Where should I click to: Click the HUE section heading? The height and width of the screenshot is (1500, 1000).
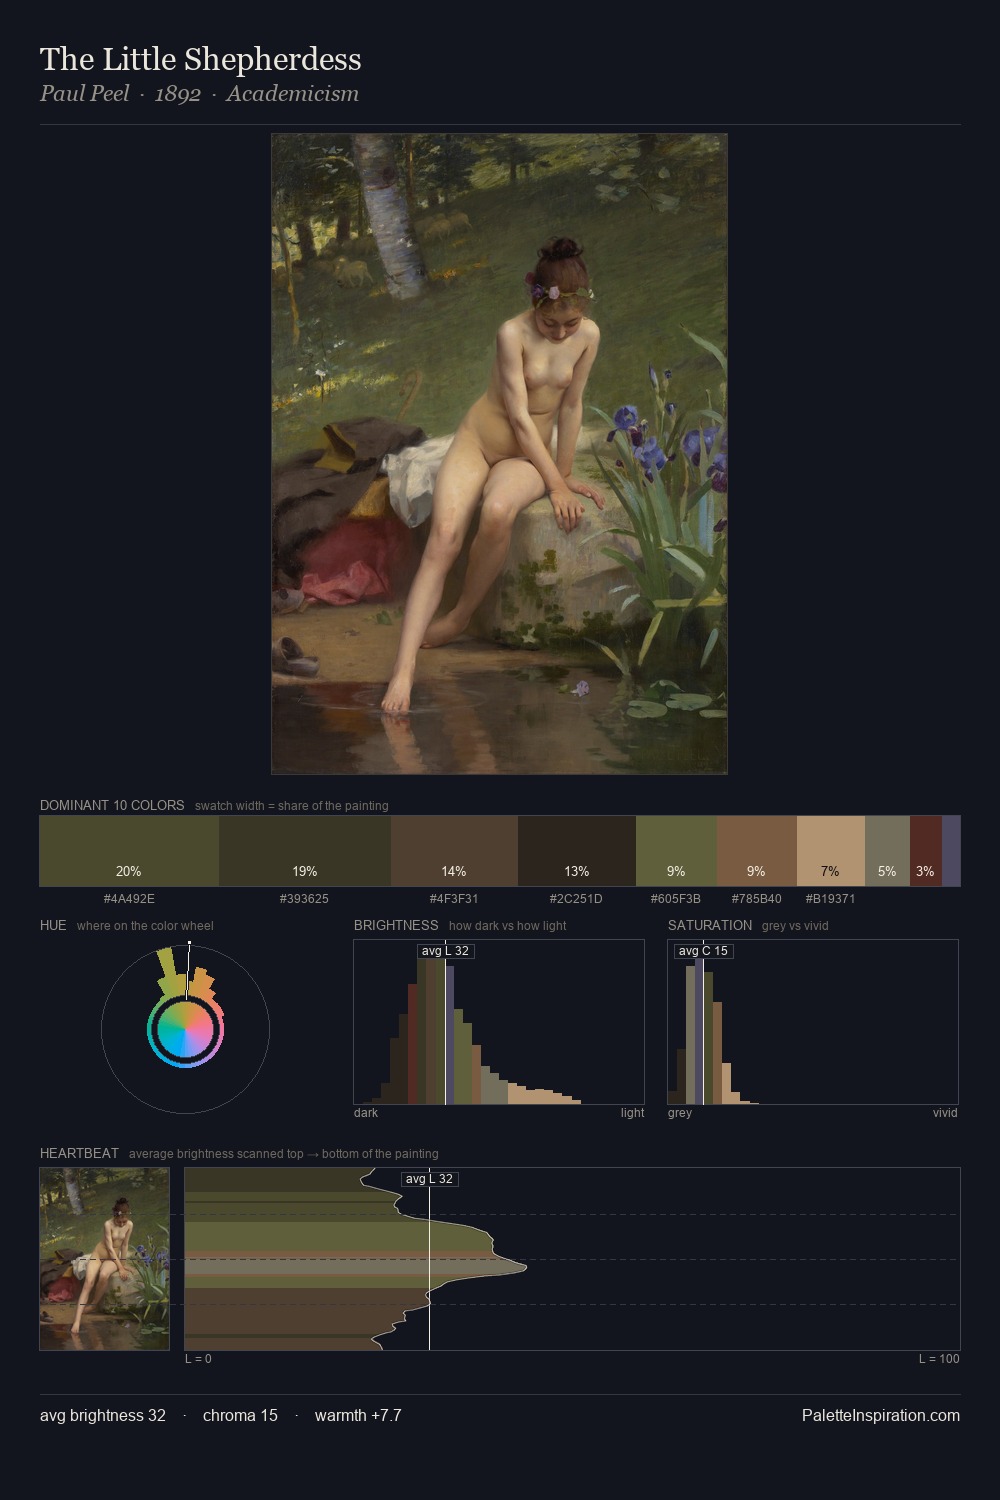click(x=53, y=926)
